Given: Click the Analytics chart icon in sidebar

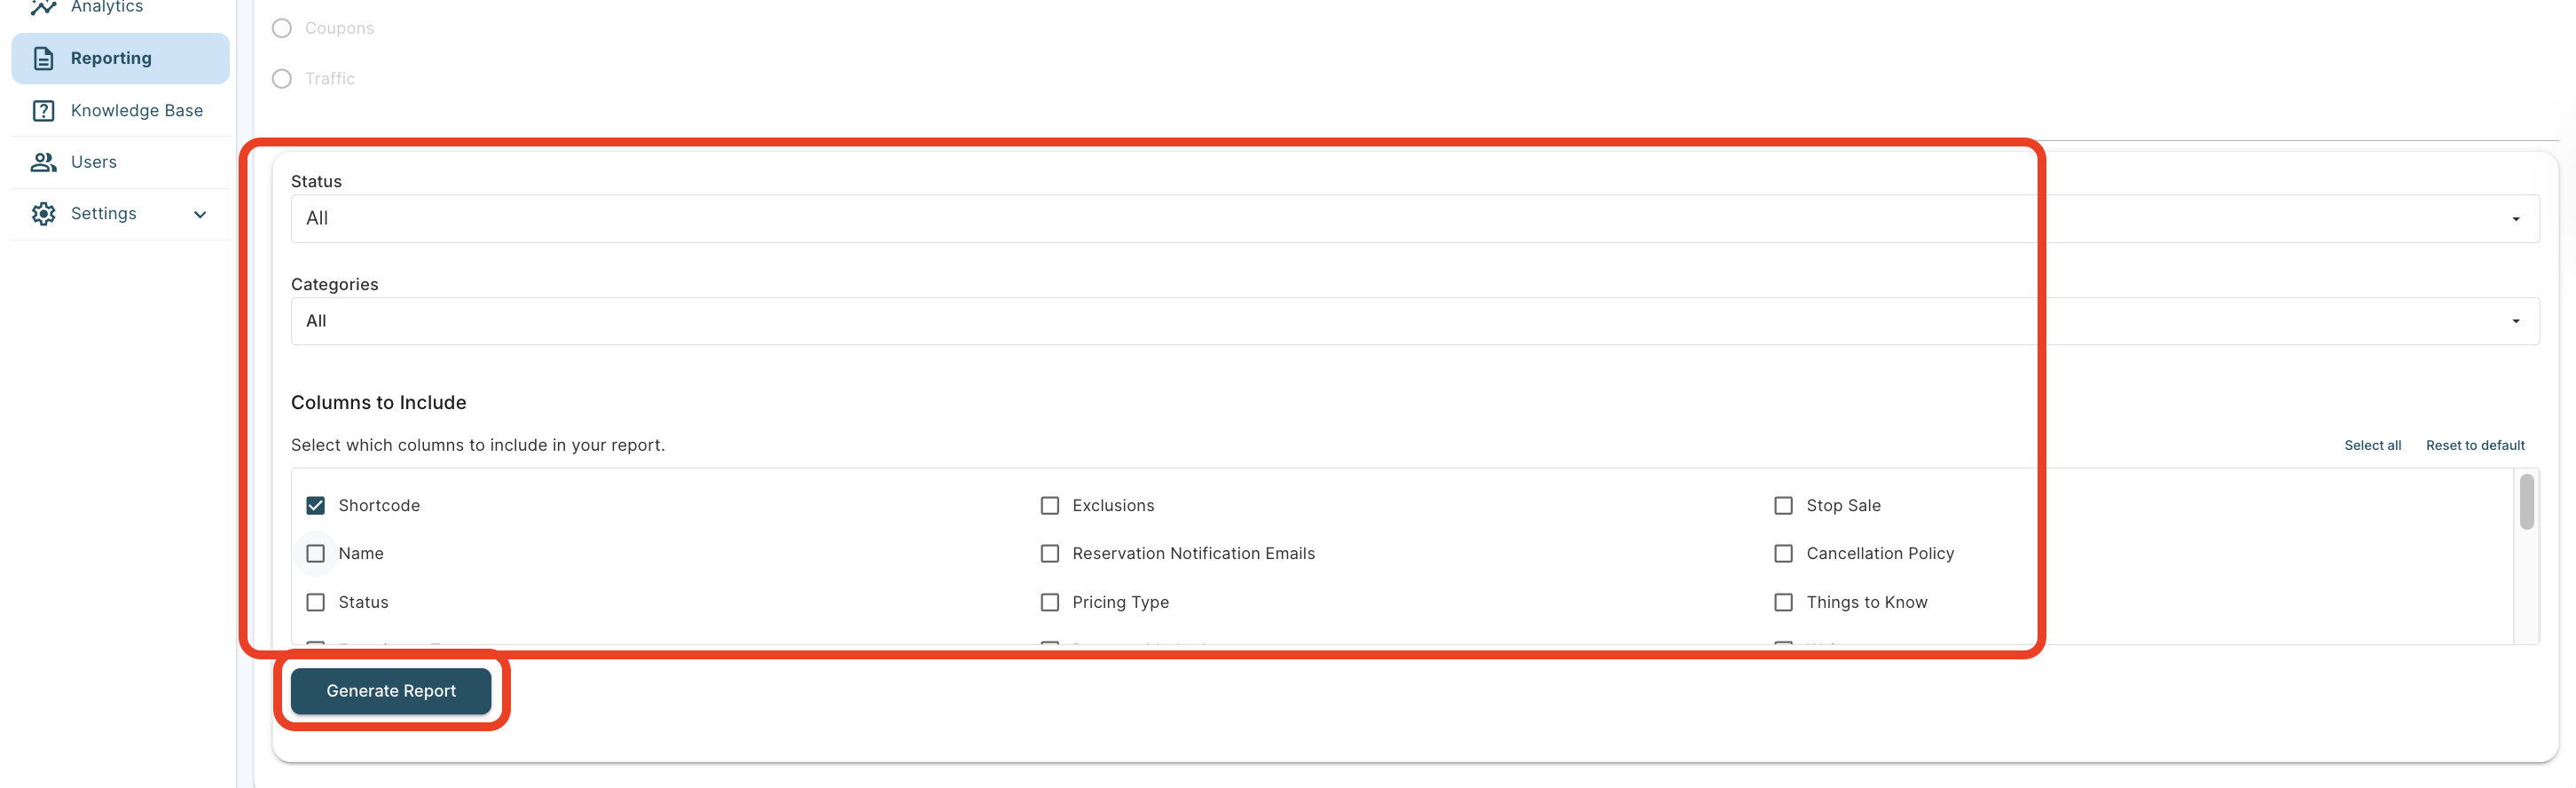Looking at the screenshot, I should point(43,8).
